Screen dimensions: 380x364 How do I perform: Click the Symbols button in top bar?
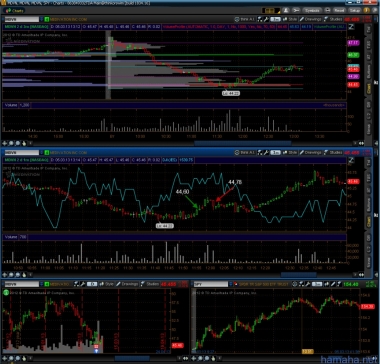312,10
